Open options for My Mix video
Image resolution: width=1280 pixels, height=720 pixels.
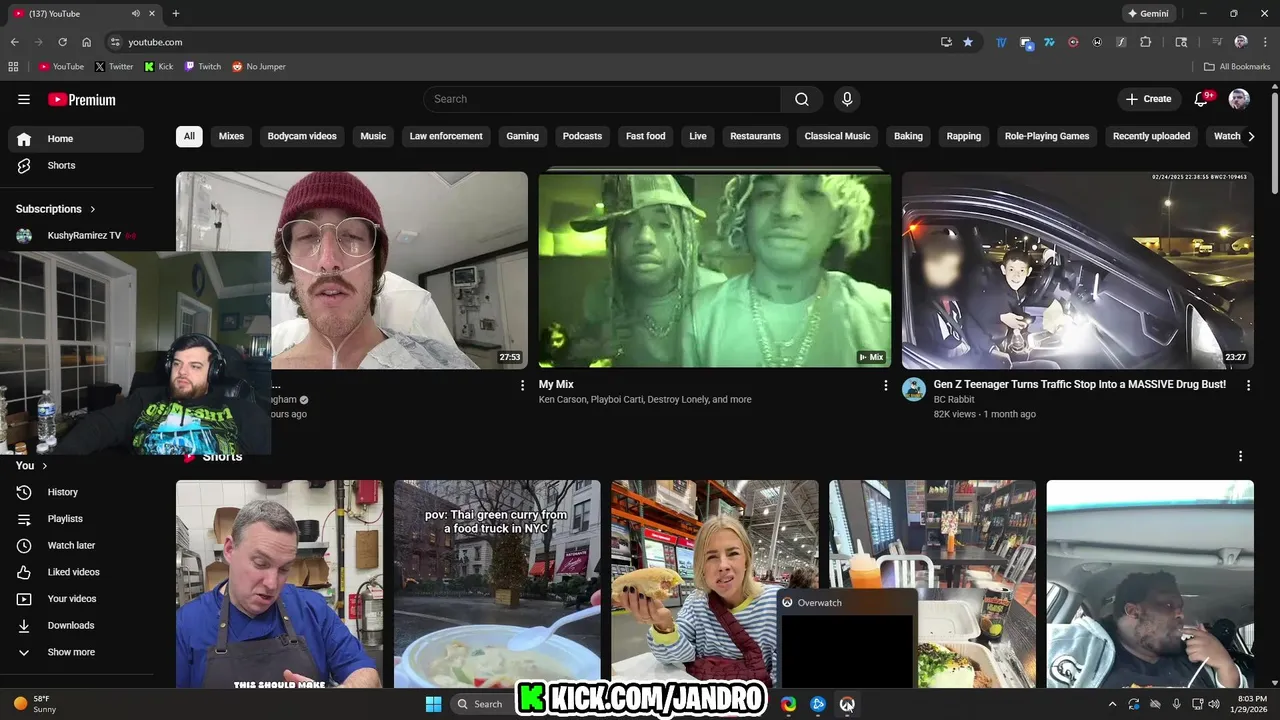click(885, 385)
